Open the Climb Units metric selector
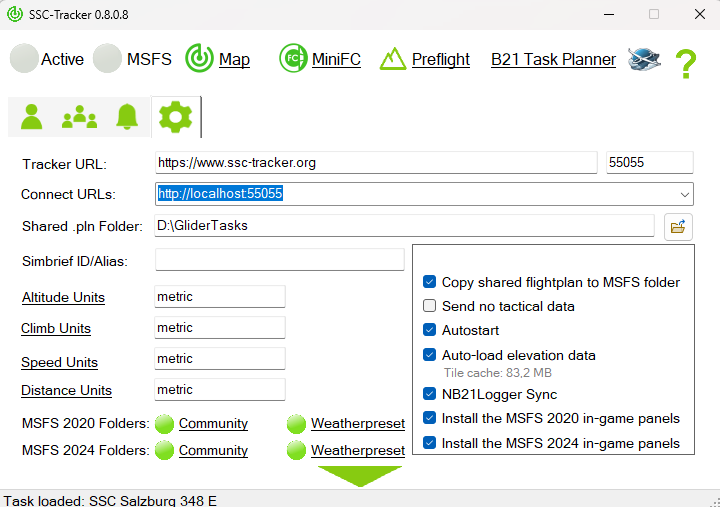 click(x=220, y=327)
